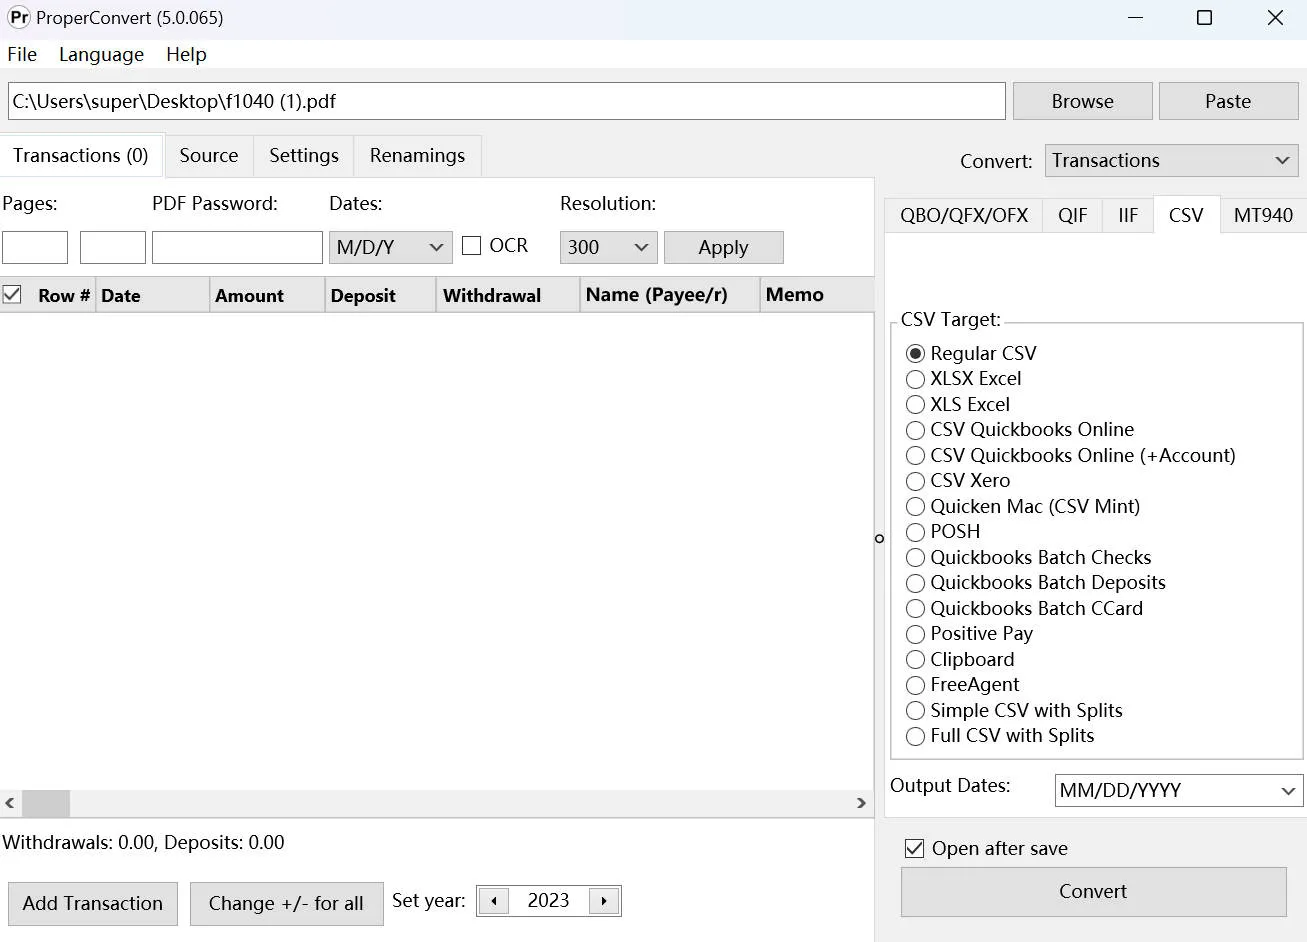The width and height of the screenshot is (1307, 942).
Task: Choose the Quicken Mac (CSV Mint) target
Action: click(x=915, y=507)
